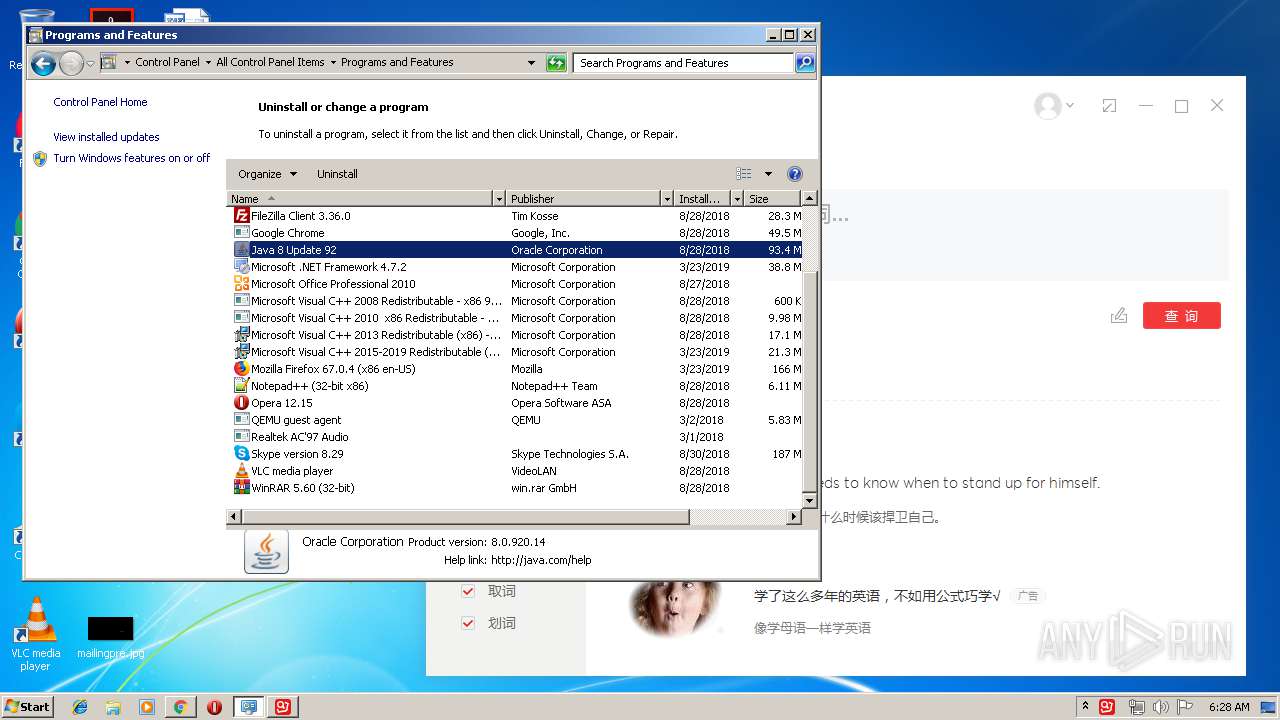Expand the avatar dropdown chevron in dictionary window

(x=1070, y=105)
